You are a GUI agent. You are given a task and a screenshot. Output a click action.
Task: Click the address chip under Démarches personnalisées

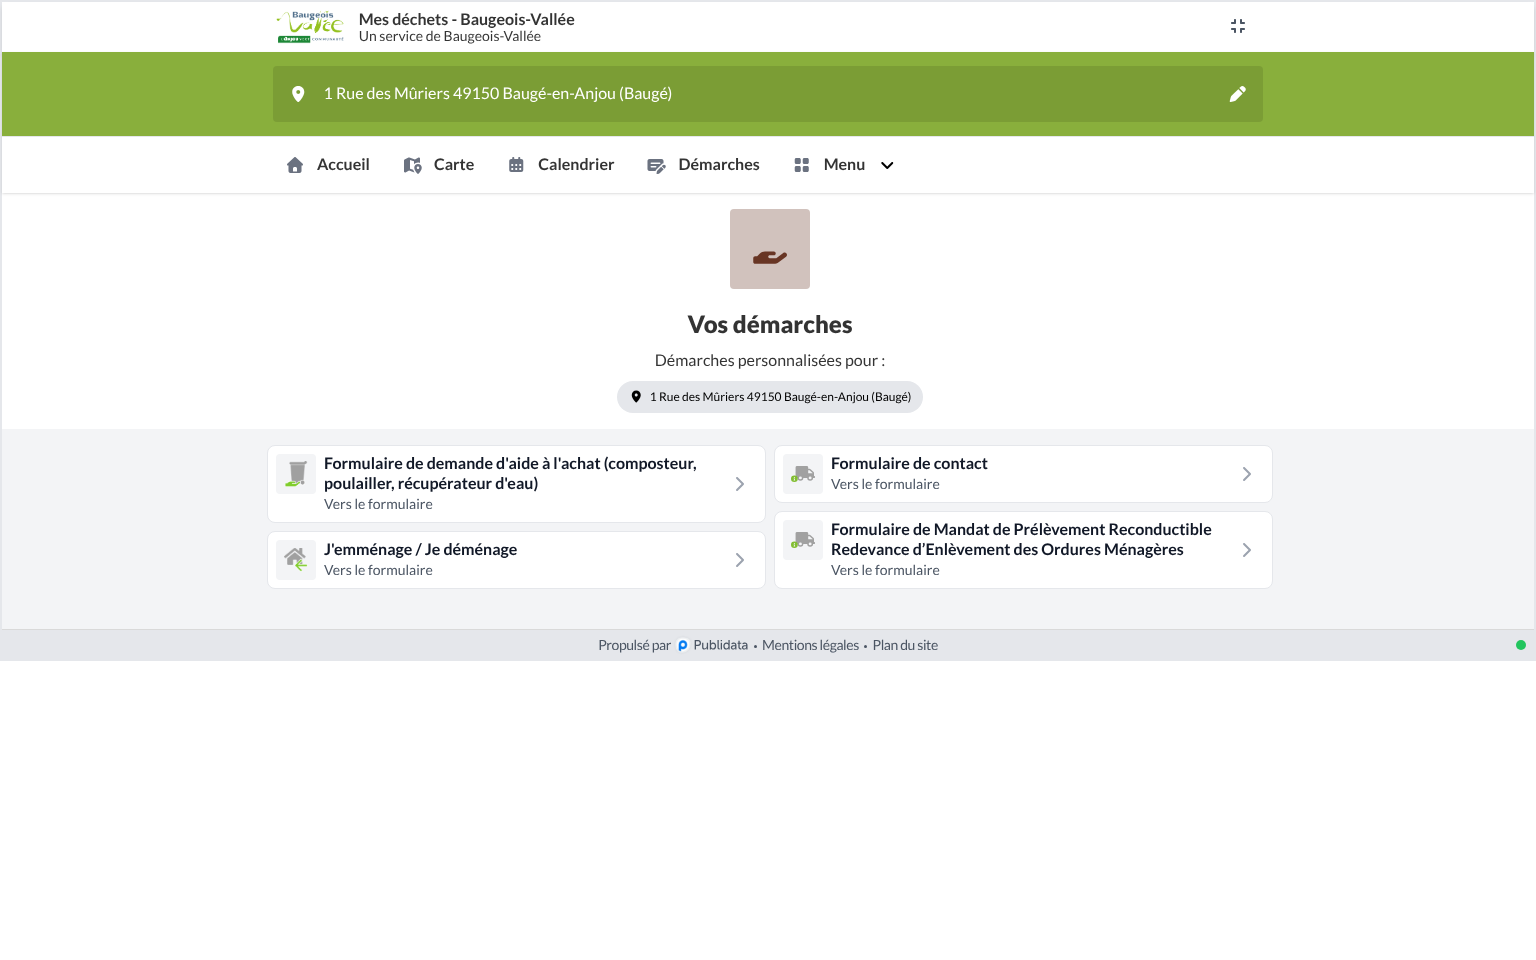(770, 397)
